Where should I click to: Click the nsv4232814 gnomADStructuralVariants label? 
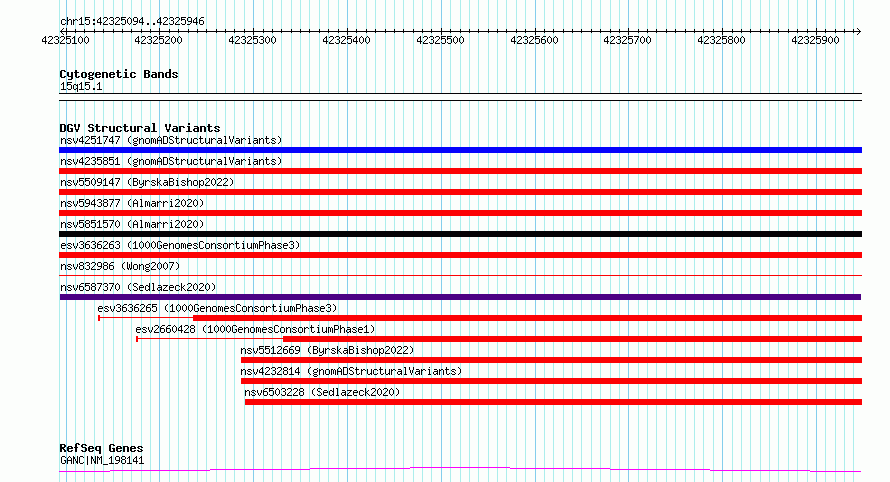click(351, 371)
